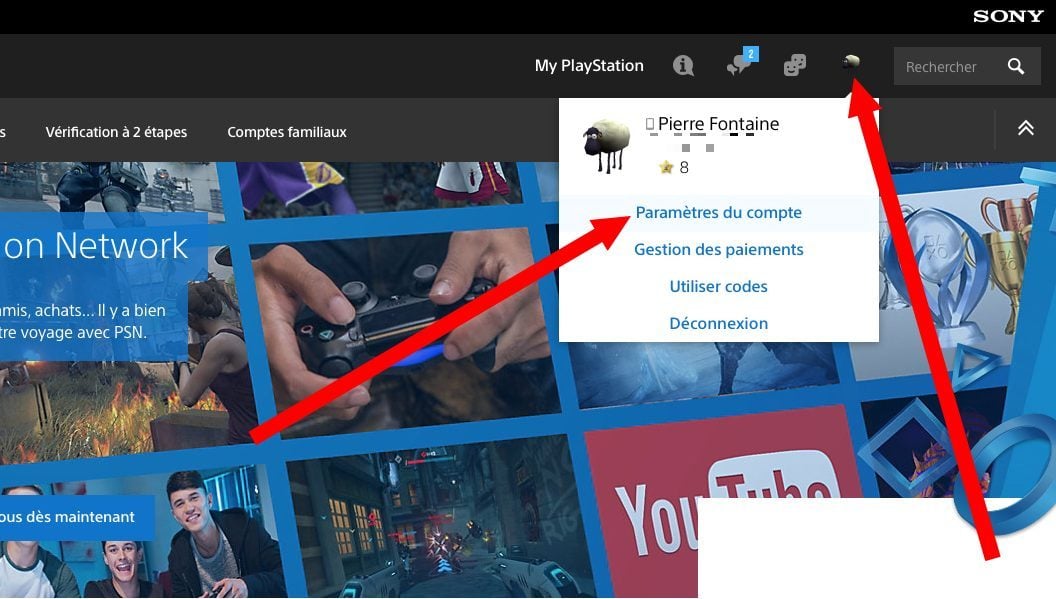The height and width of the screenshot is (599, 1056).
Task: Open the profile avatar in the header
Action: coord(851,62)
